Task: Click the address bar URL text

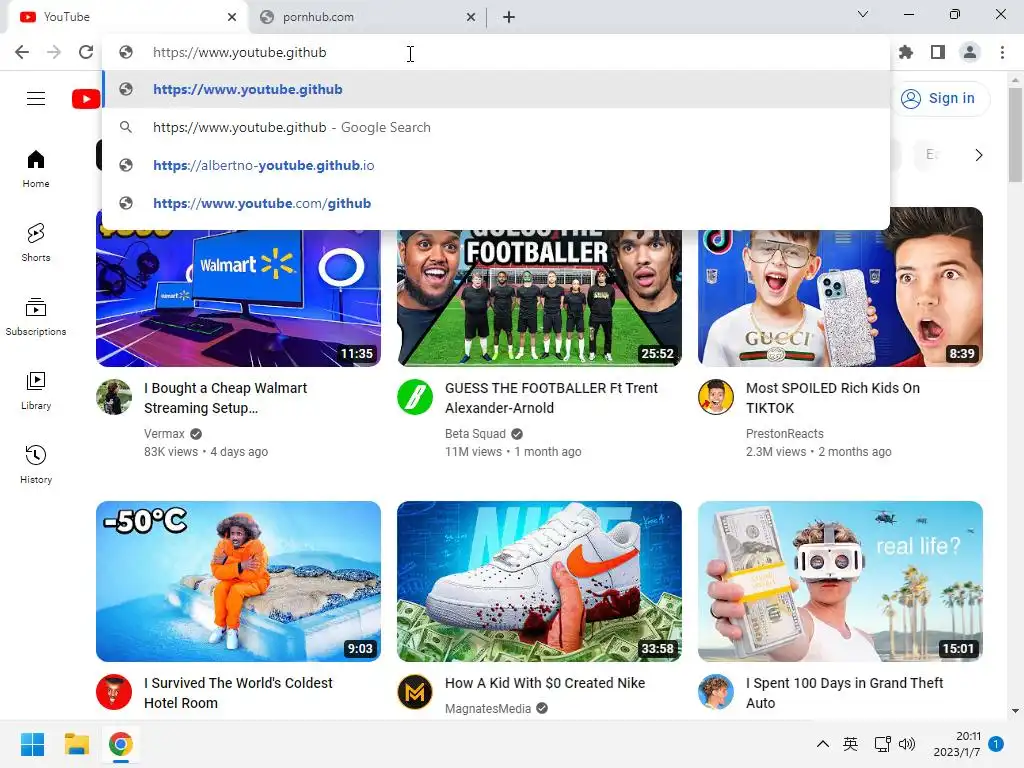Action: pos(240,52)
